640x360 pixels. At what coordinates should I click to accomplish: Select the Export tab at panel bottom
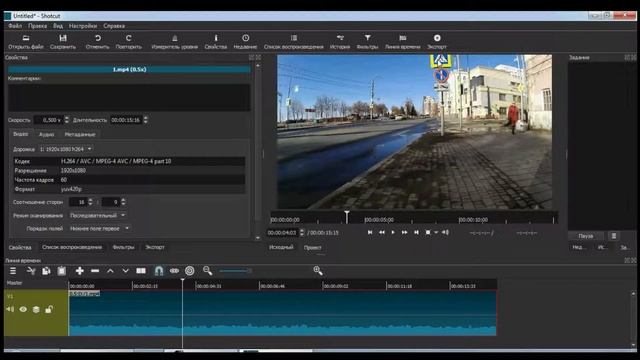(x=155, y=247)
